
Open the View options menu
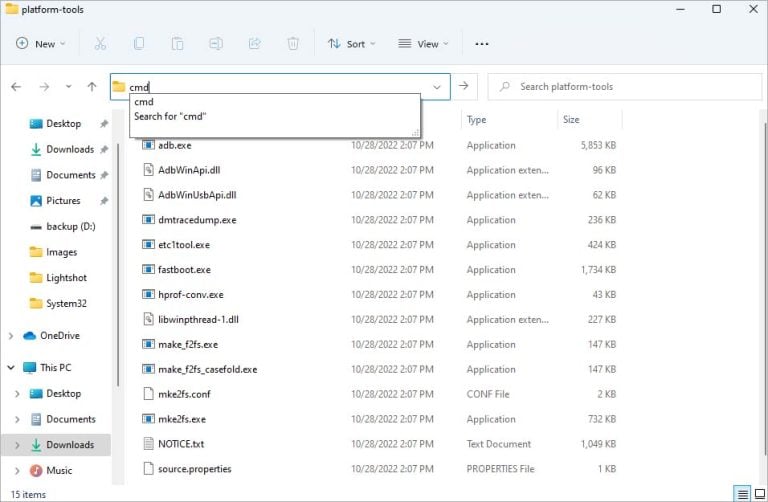(x=423, y=44)
